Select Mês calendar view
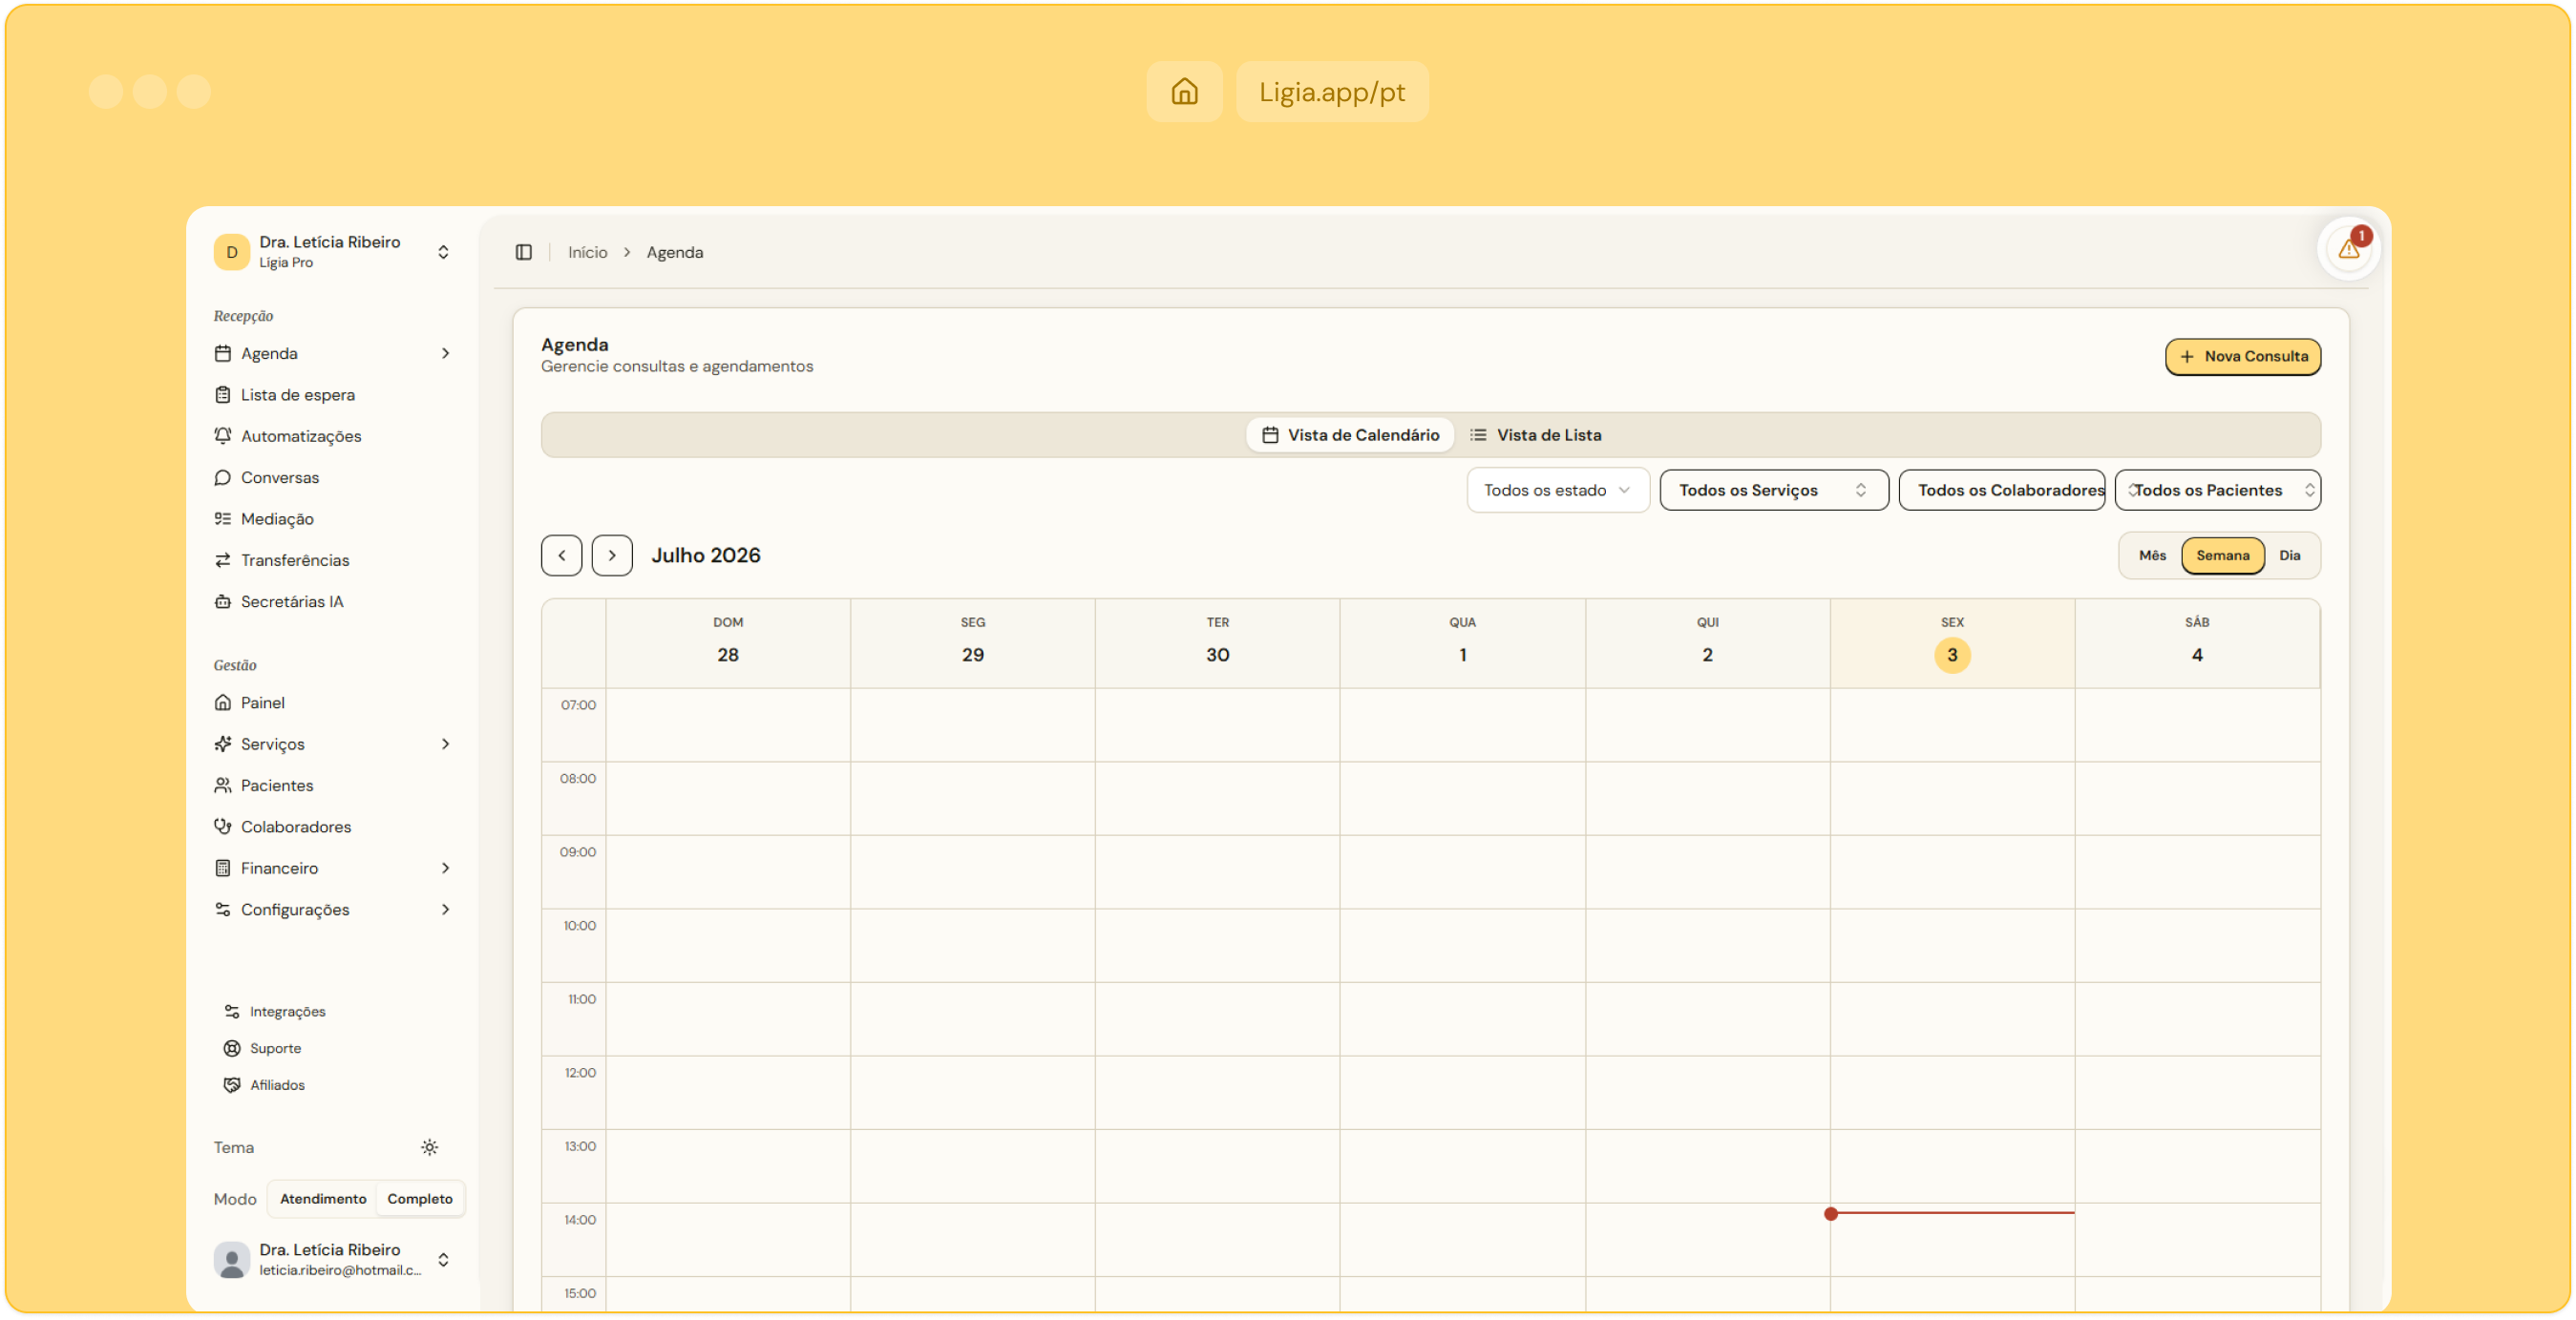This screenshot has width=2576, height=1320. [2152, 555]
